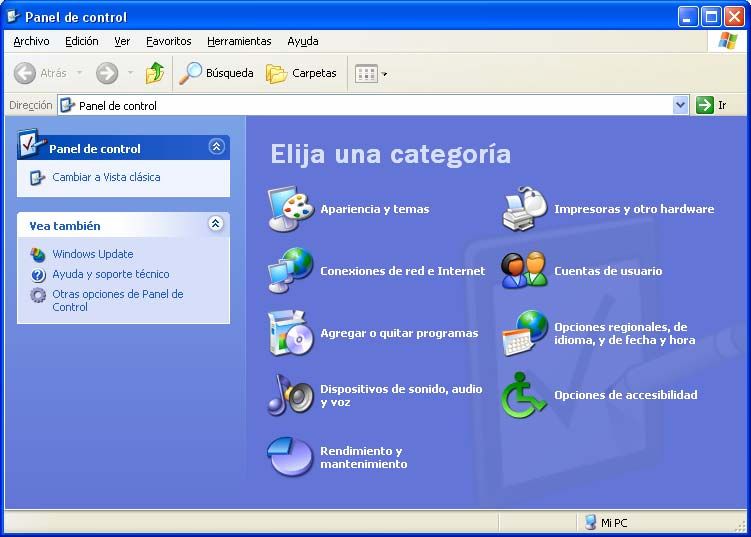Click the Opciones de accesibilidad label
Screen dimensions: 751x537
[626, 395]
